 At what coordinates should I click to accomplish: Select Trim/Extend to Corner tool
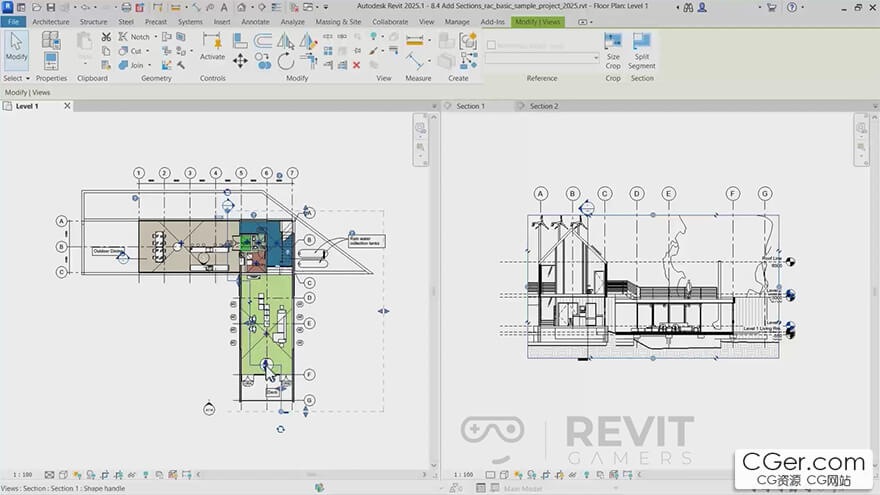coord(308,61)
